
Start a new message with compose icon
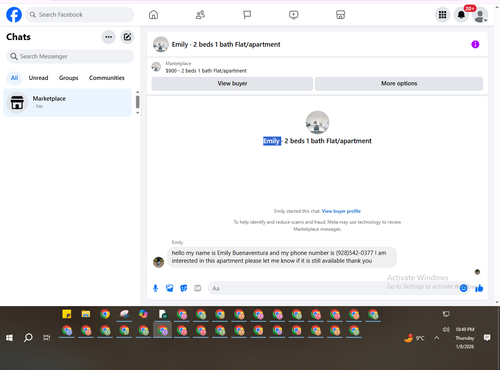pyautogui.click(x=127, y=37)
